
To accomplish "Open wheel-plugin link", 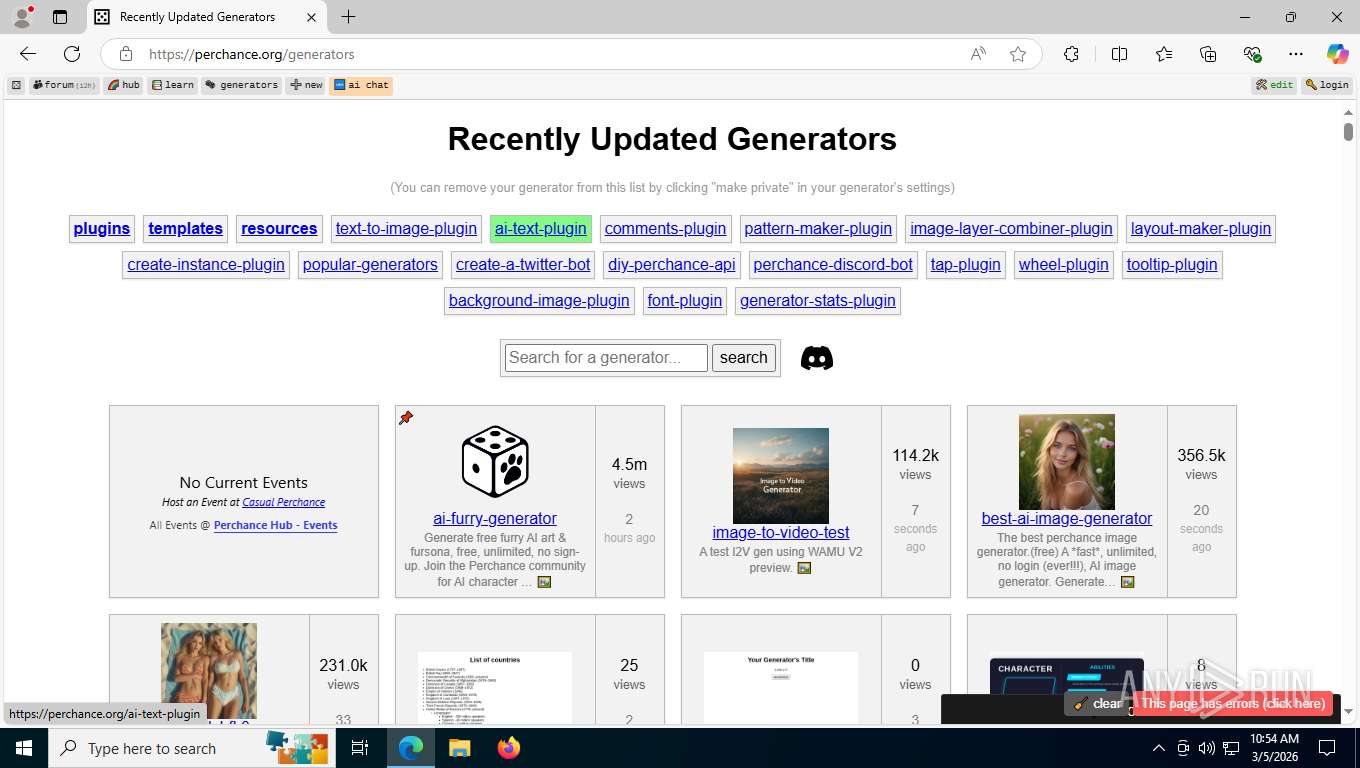I will (x=1064, y=265).
